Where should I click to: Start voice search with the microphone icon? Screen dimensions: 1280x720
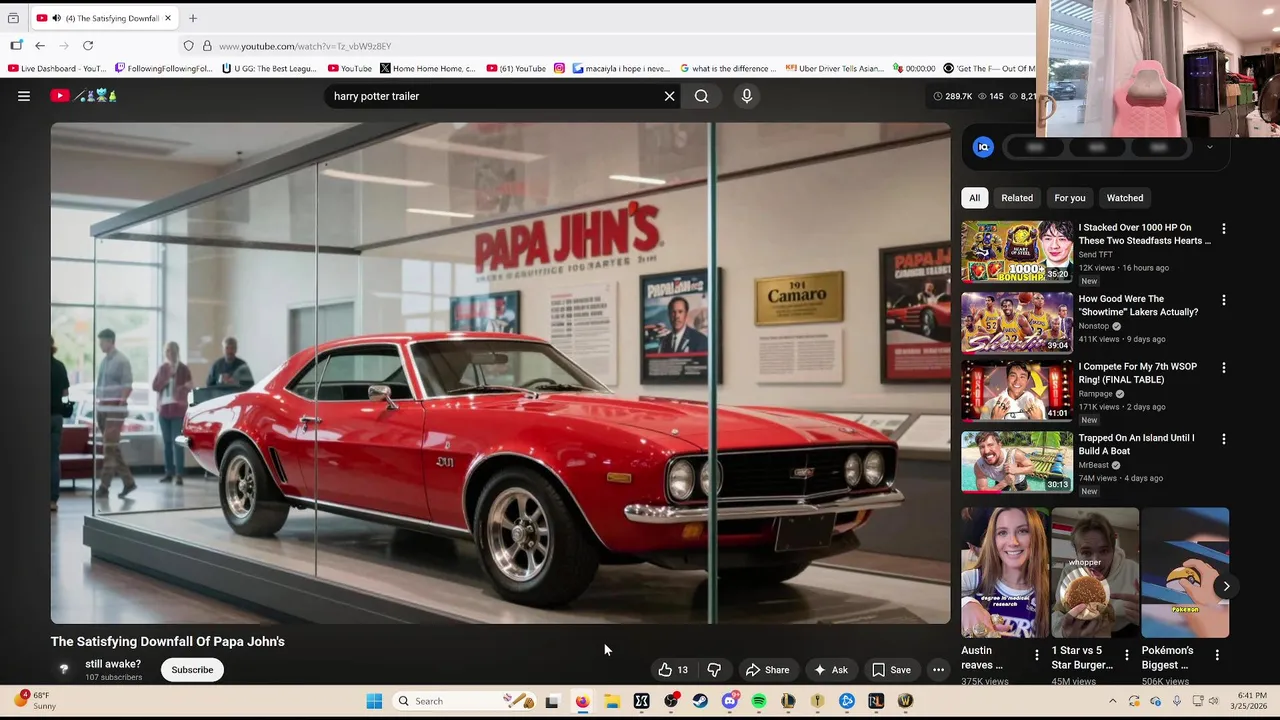[x=746, y=96]
